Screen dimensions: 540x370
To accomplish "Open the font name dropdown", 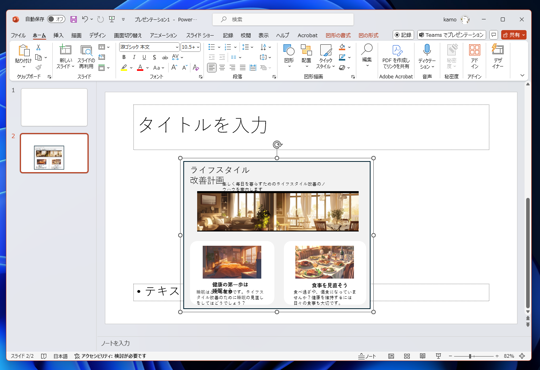I will 177,47.
